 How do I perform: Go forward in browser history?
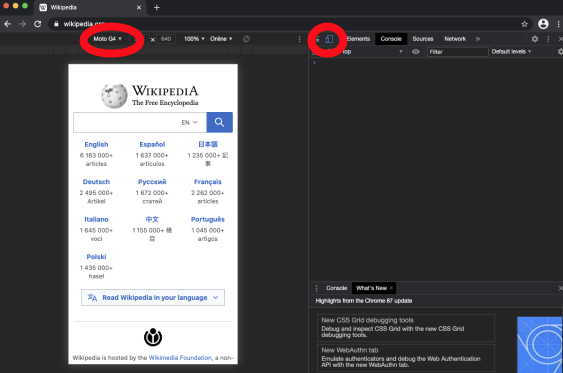click(22, 24)
